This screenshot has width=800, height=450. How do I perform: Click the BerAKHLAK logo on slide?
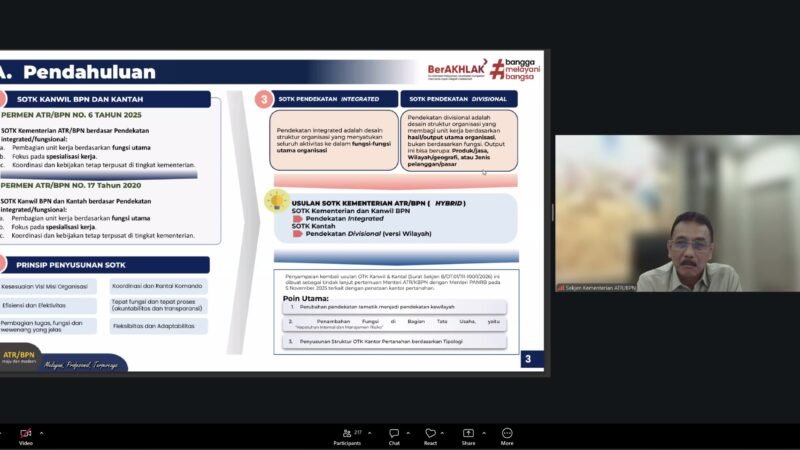pyautogui.click(x=457, y=70)
